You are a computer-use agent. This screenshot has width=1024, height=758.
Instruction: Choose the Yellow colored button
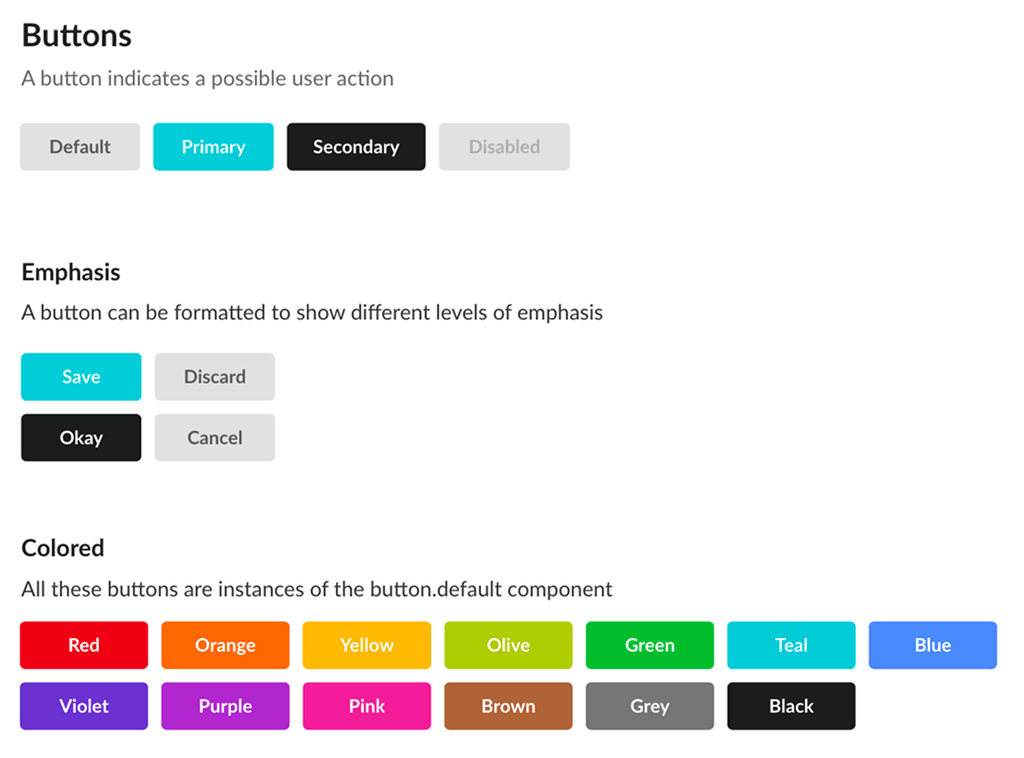(367, 645)
